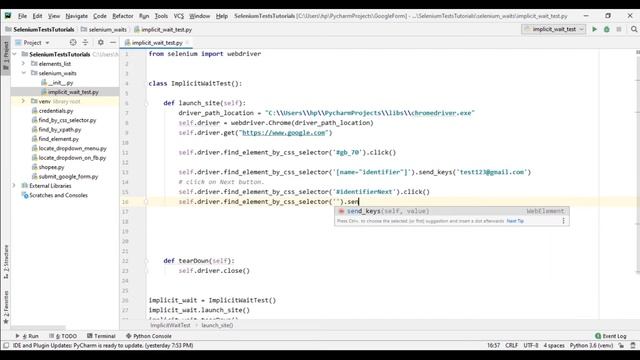Viewport: 640px width, 360px height.
Task: Click the Python 3.6 (venv) interpreter status
Action: click(x=591, y=345)
